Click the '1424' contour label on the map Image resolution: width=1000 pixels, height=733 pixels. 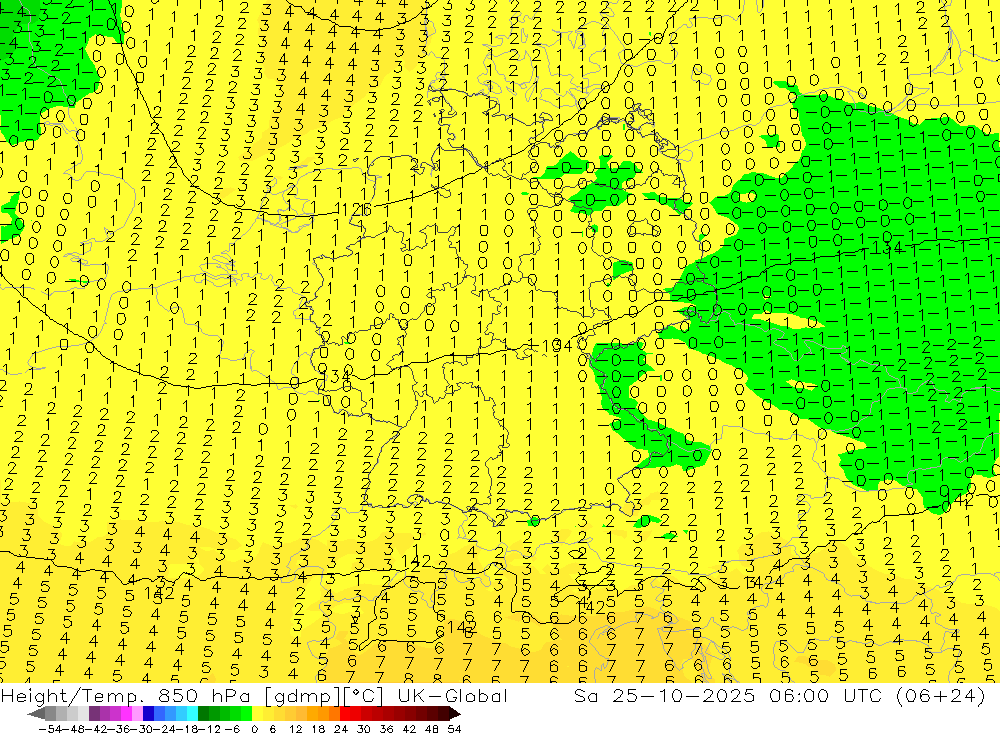pyautogui.click(x=764, y=582)
